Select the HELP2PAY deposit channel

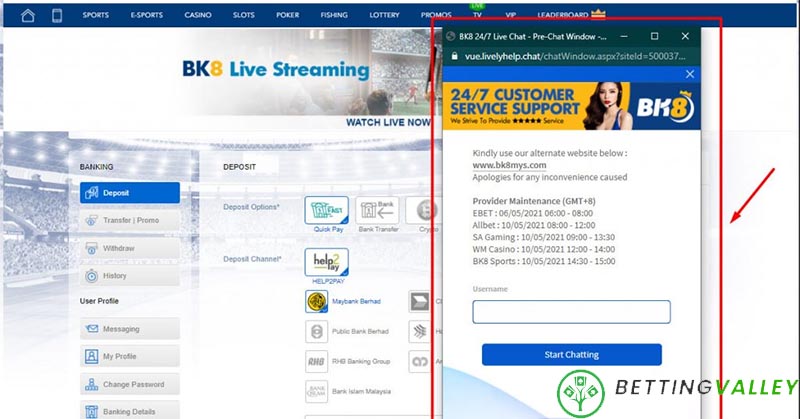327,262
